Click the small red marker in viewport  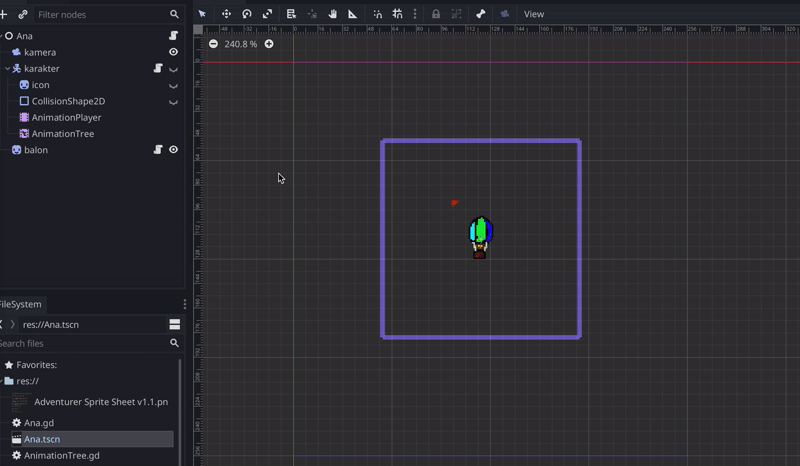pos(455,203)
